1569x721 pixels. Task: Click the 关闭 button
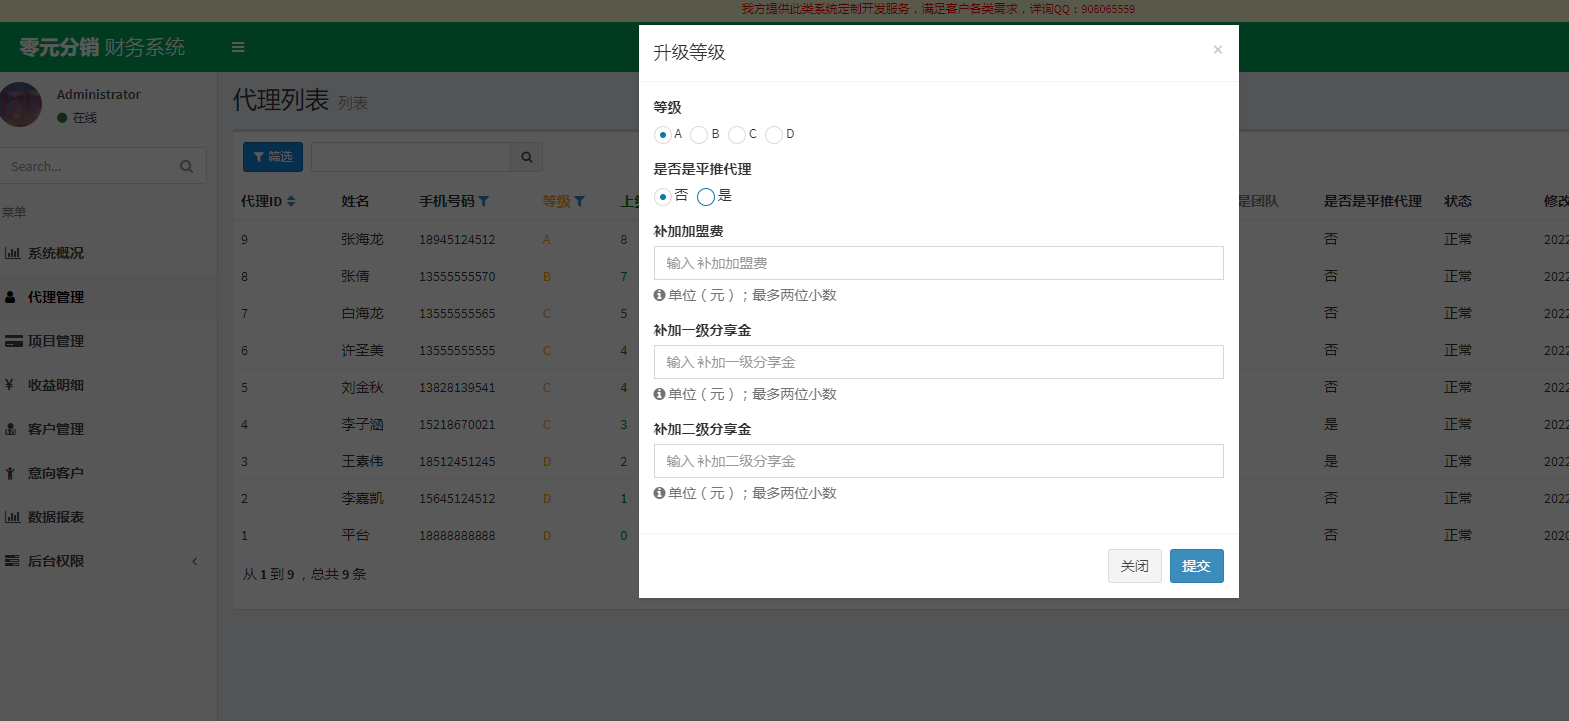pyautogui.click(x=1134, y=566)
